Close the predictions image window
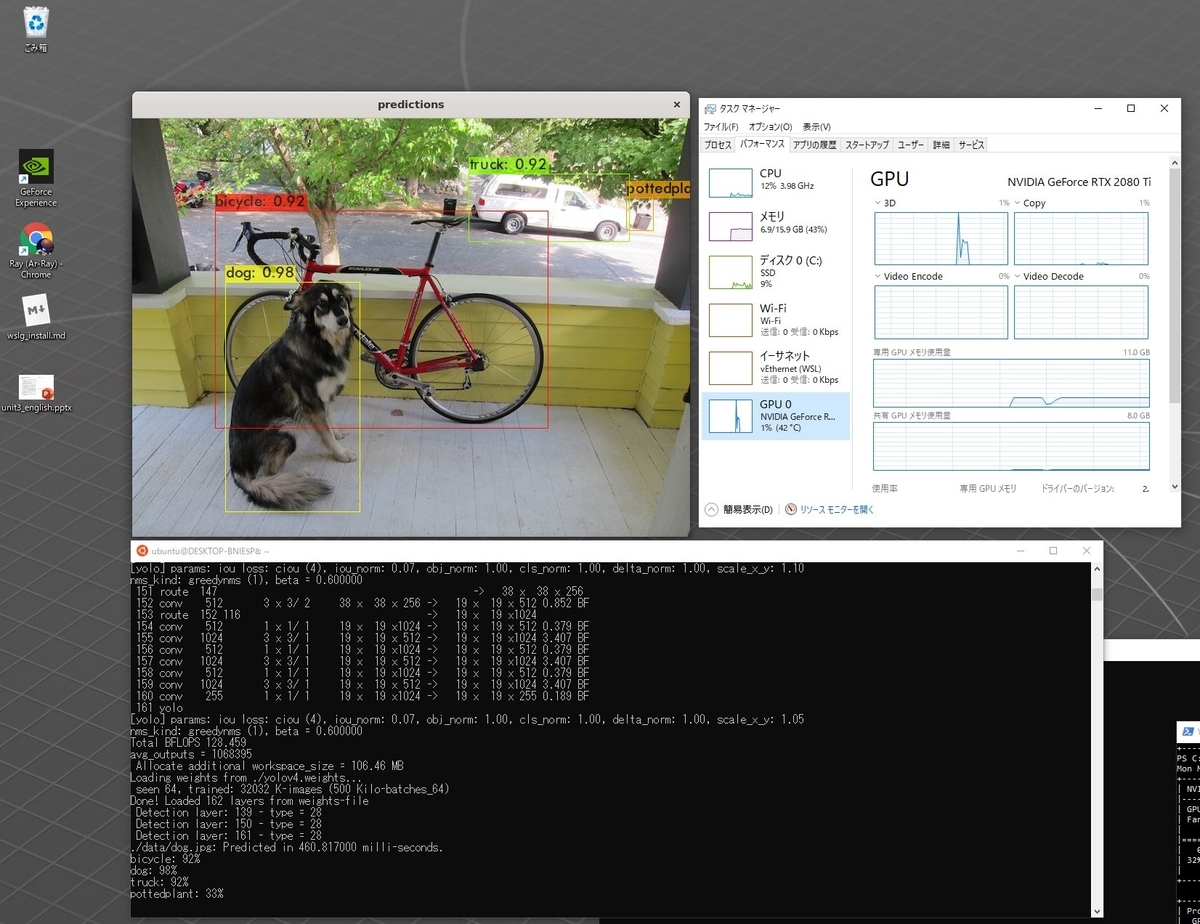 click(677, 104)
